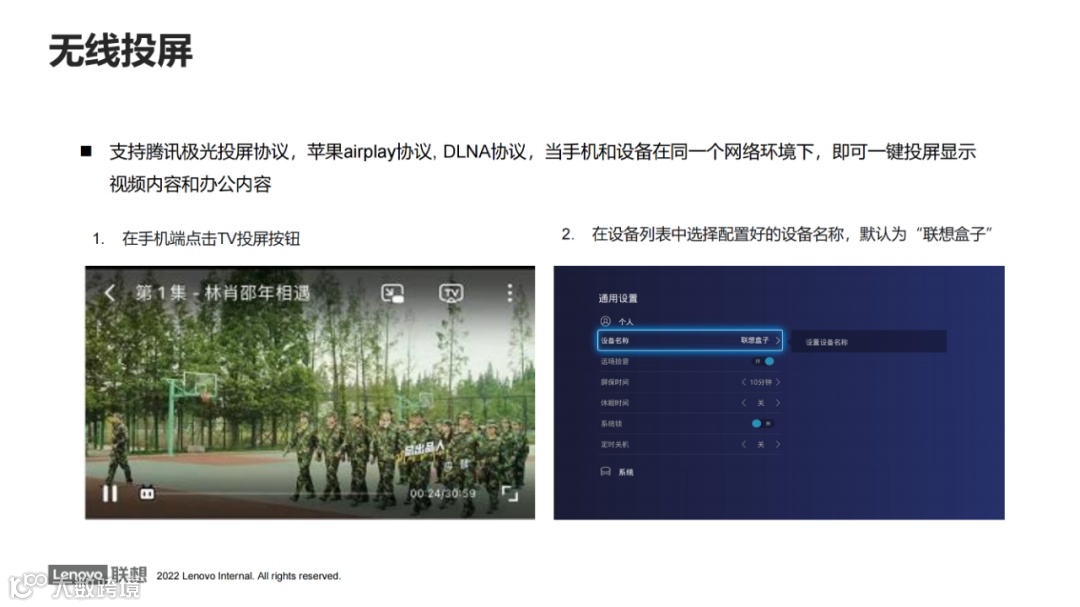The image size is (1080, 607).
Task: Click the 系统锁 row label
Action: click(x=611, y=424)
